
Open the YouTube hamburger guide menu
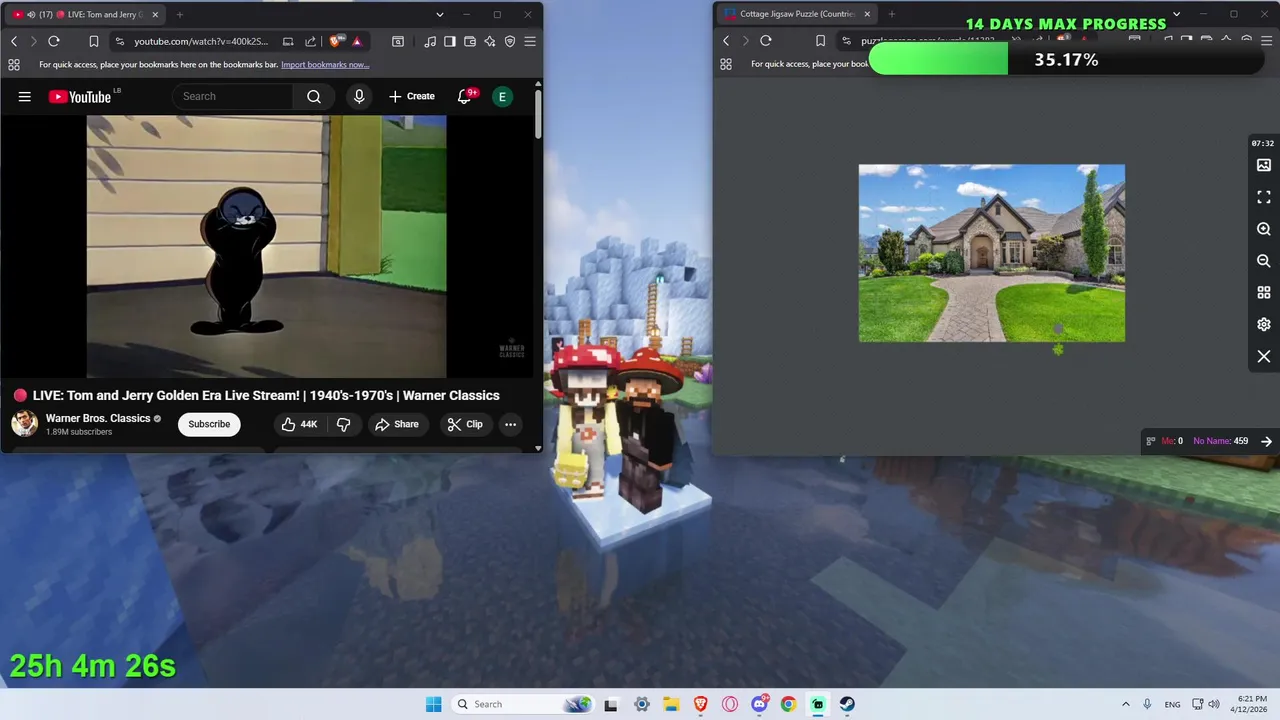[25, 96]
